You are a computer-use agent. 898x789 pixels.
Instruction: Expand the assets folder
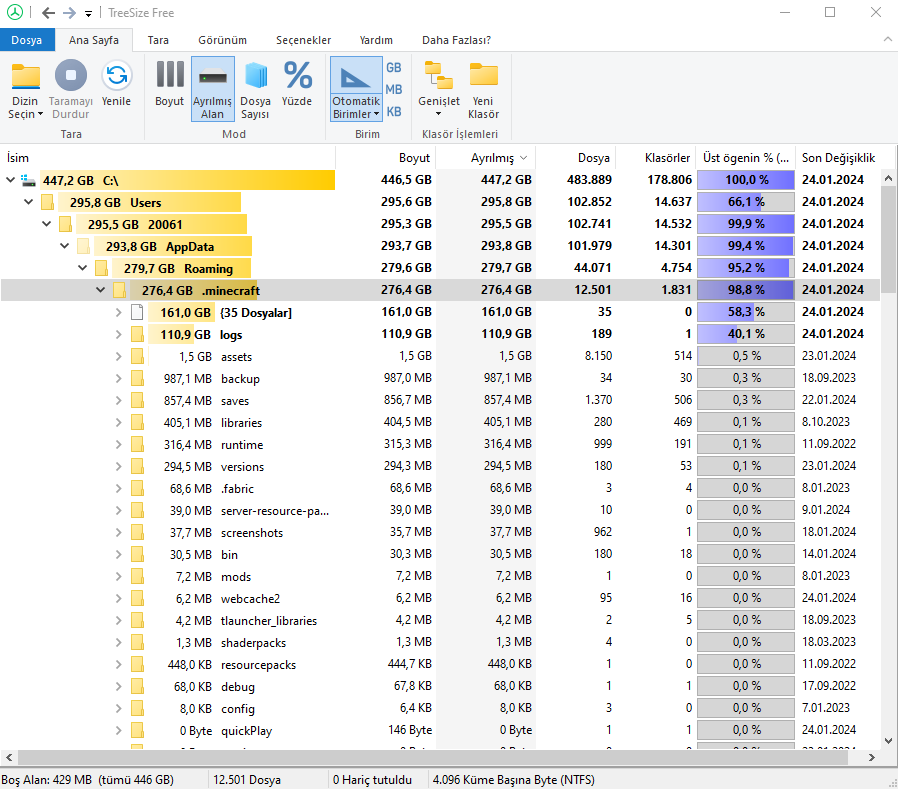[x=119, y=356]
